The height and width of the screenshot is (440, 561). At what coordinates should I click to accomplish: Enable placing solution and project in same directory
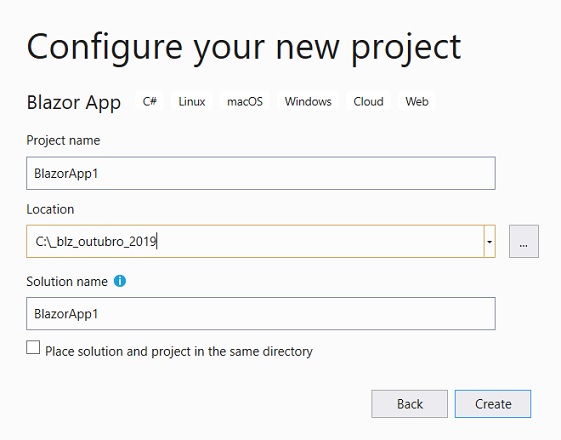(33, 347)
